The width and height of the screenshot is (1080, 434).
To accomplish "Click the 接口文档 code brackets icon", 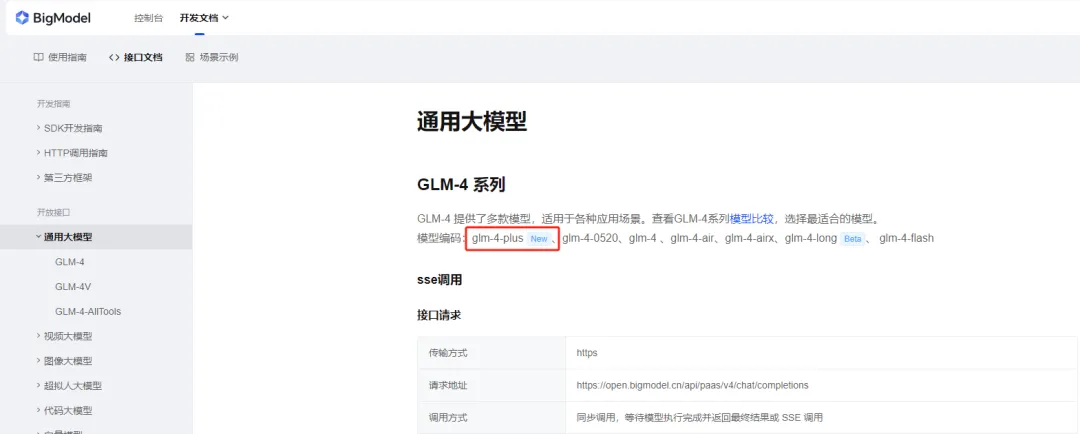I will click(114, 58).
